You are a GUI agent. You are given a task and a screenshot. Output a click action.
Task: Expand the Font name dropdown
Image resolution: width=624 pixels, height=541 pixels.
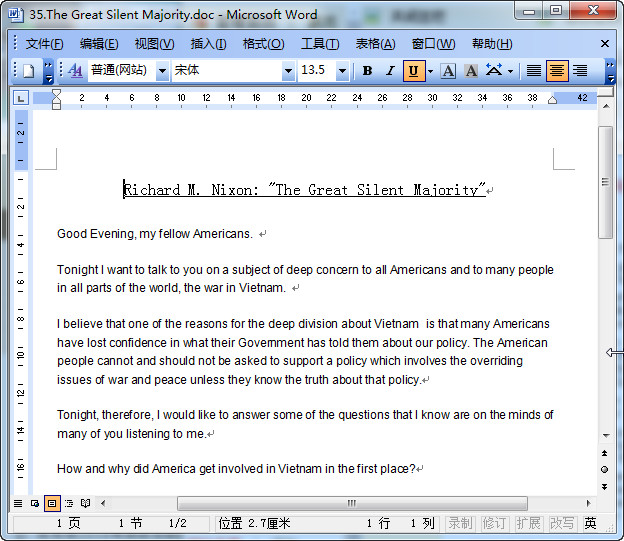pyautogui.click(x=288, y=71)
